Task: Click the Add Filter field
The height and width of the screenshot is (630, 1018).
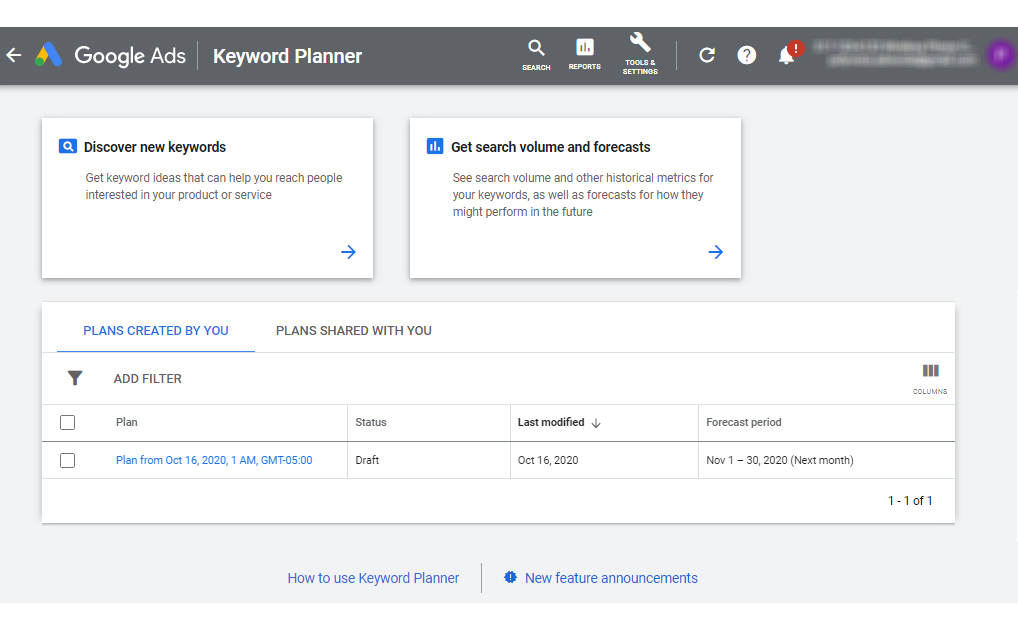Action: 148,379
